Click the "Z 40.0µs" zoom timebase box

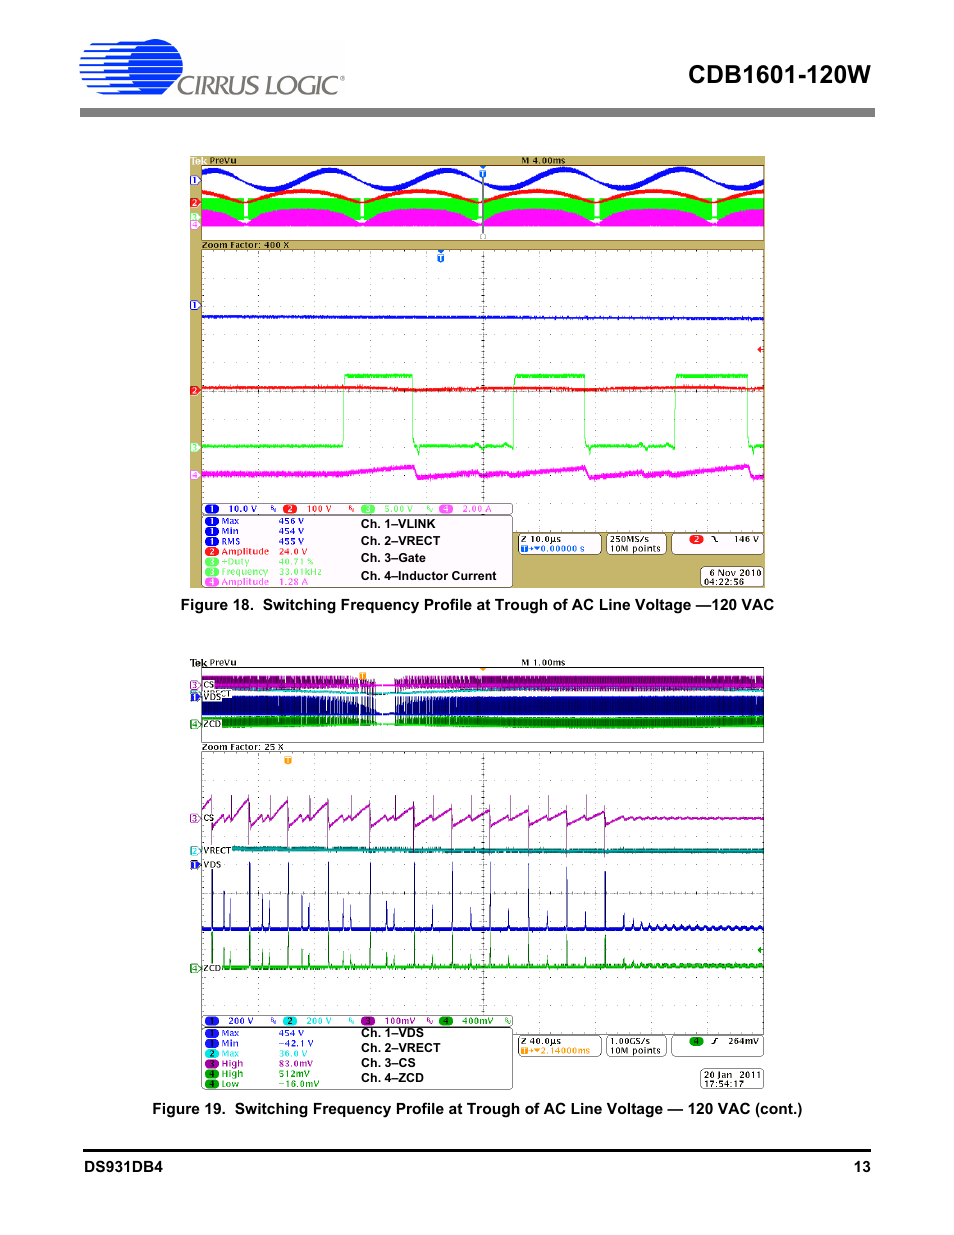559,1046
